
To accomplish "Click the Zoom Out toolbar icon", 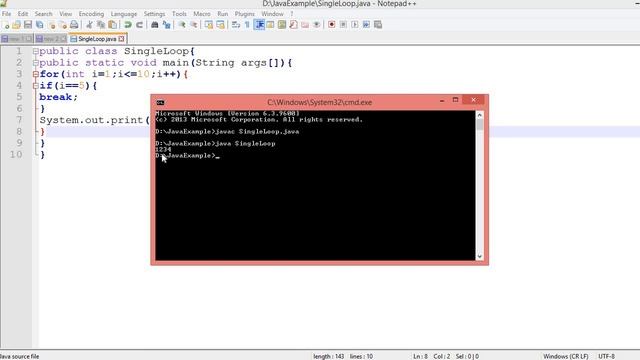I will click(193, 25).
